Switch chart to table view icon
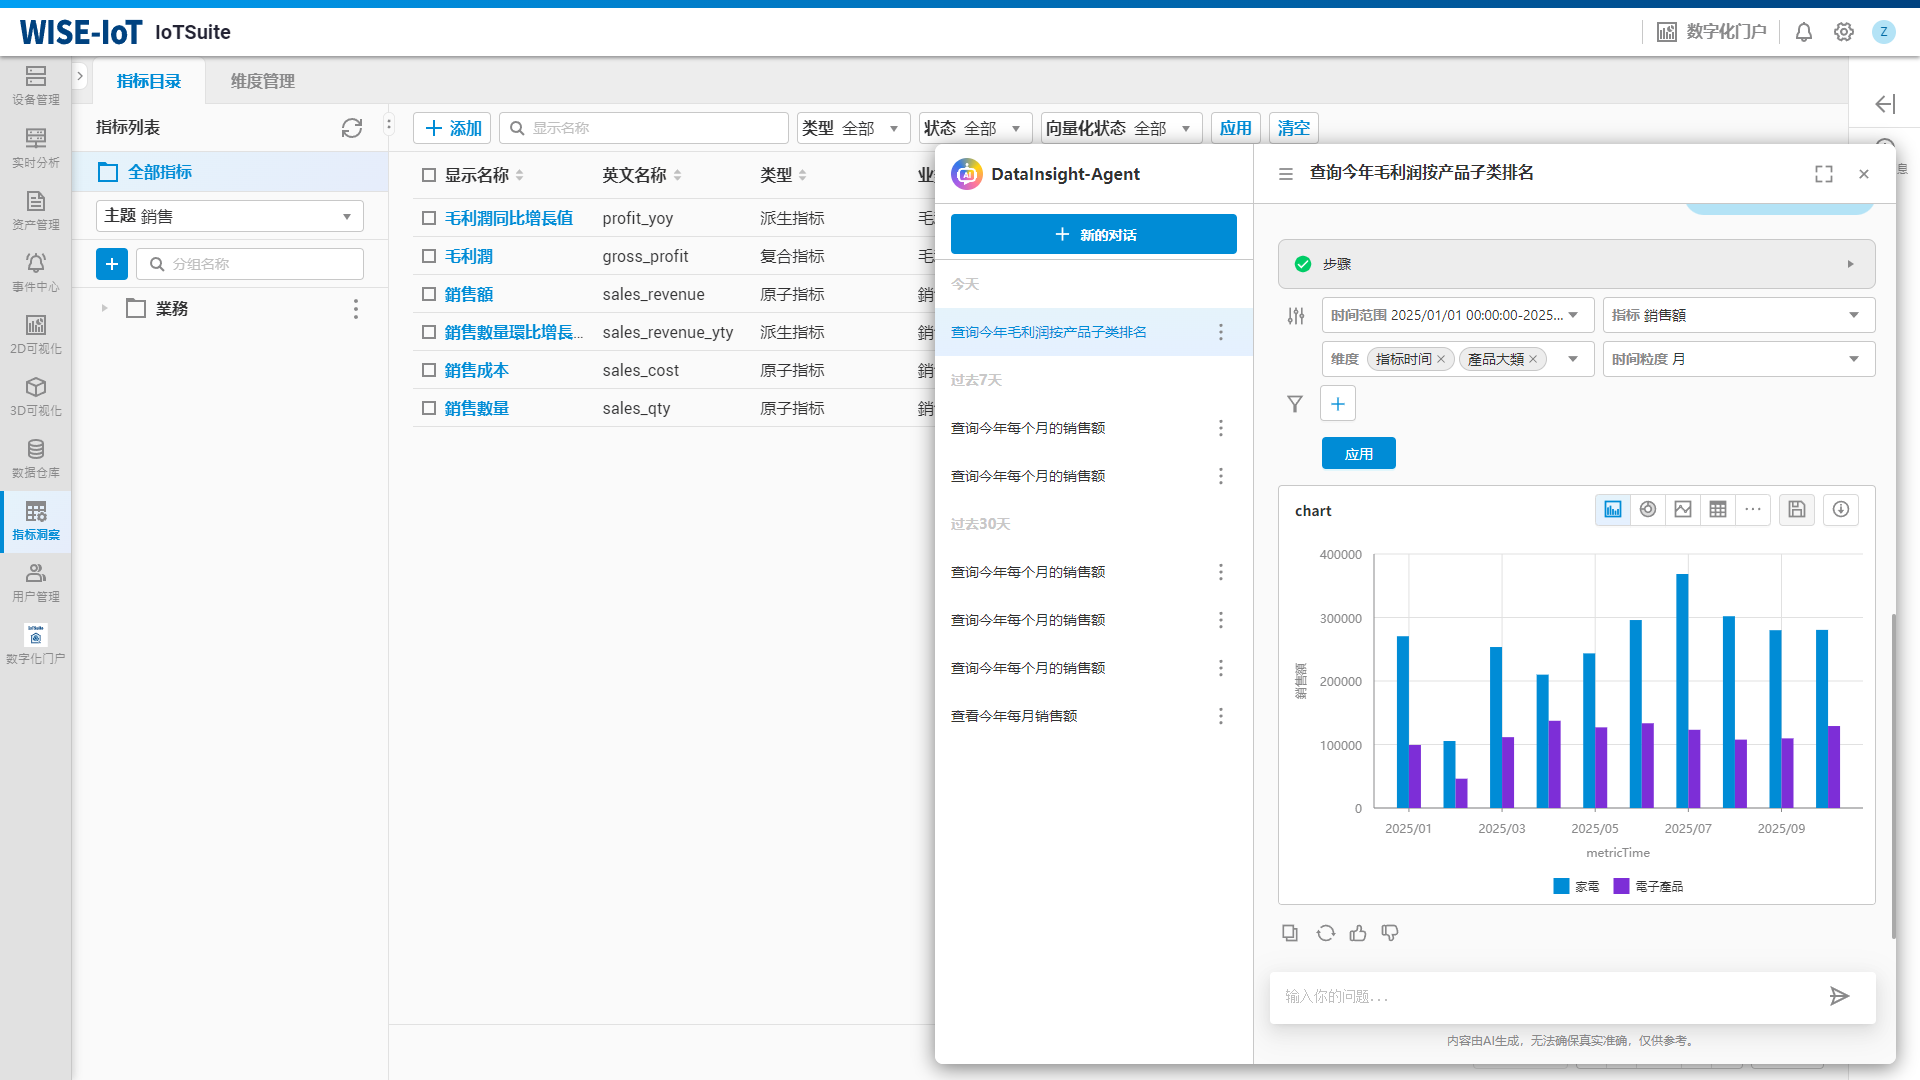This screenshot has height=1080, width=1920. 1718,510
